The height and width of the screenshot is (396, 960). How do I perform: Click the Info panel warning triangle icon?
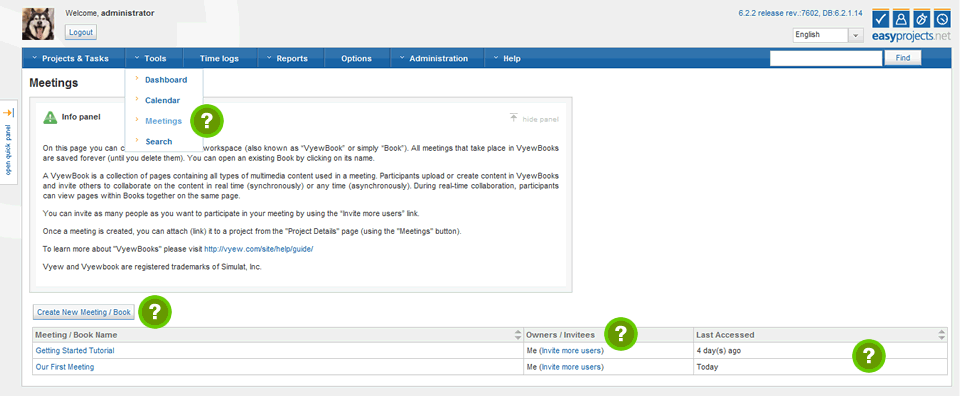[x=50, y=117]
